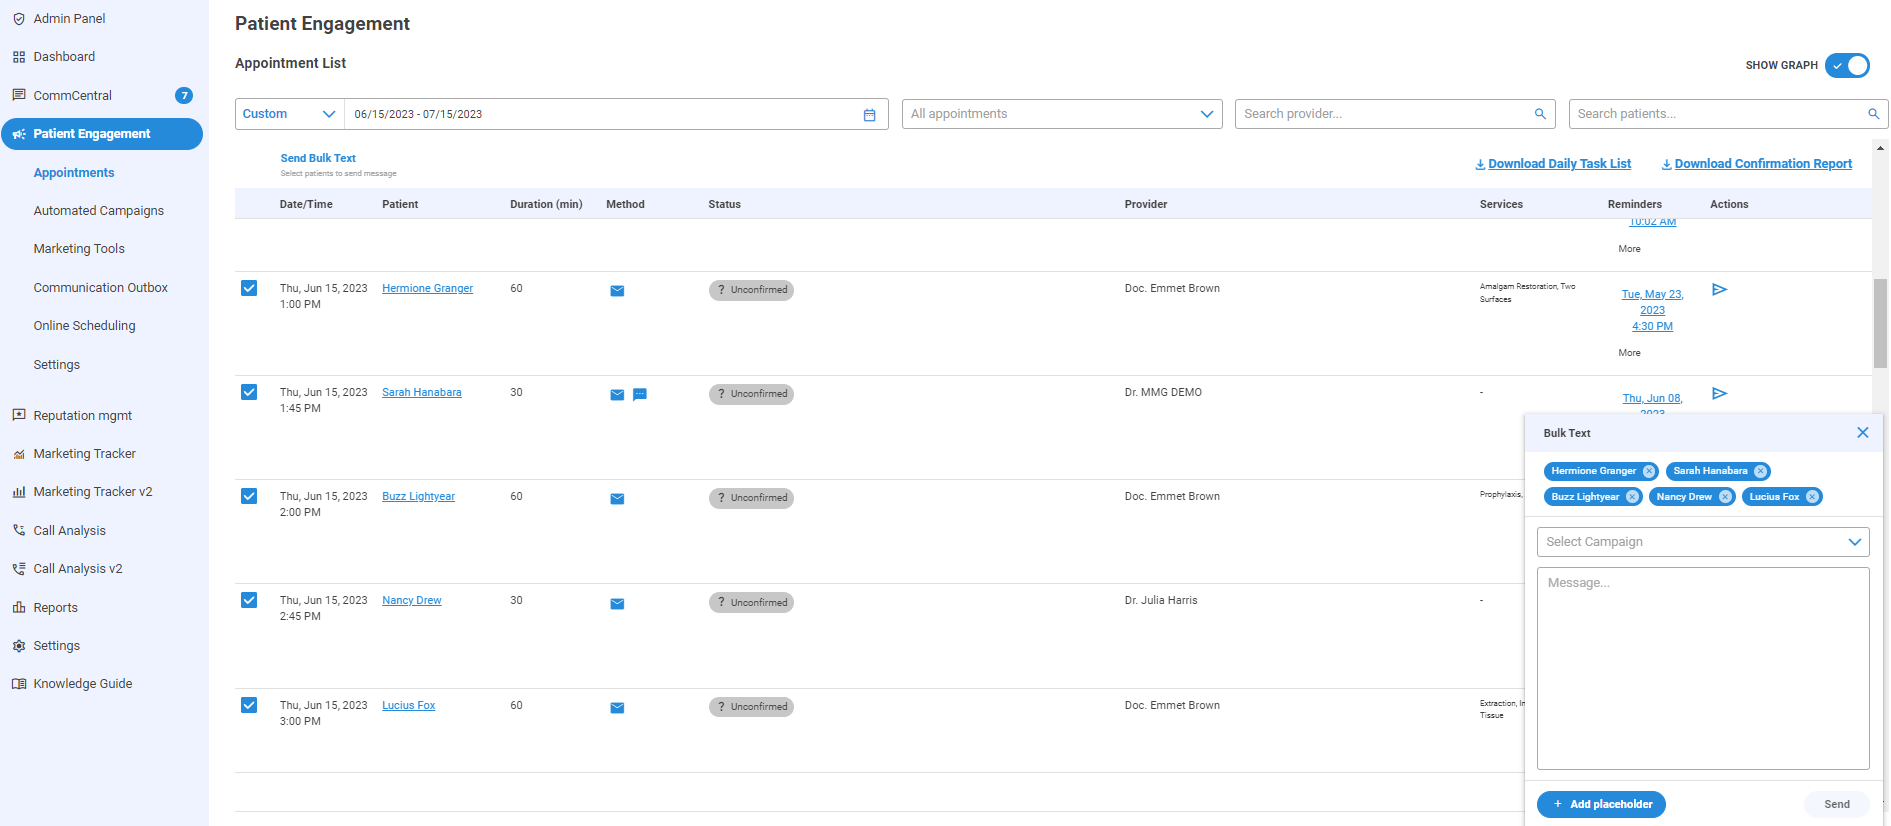Open the Select Campaign dropdown
This screenshot has width=1891, height=826.
pyautogui.click(x=1702, y=542)
